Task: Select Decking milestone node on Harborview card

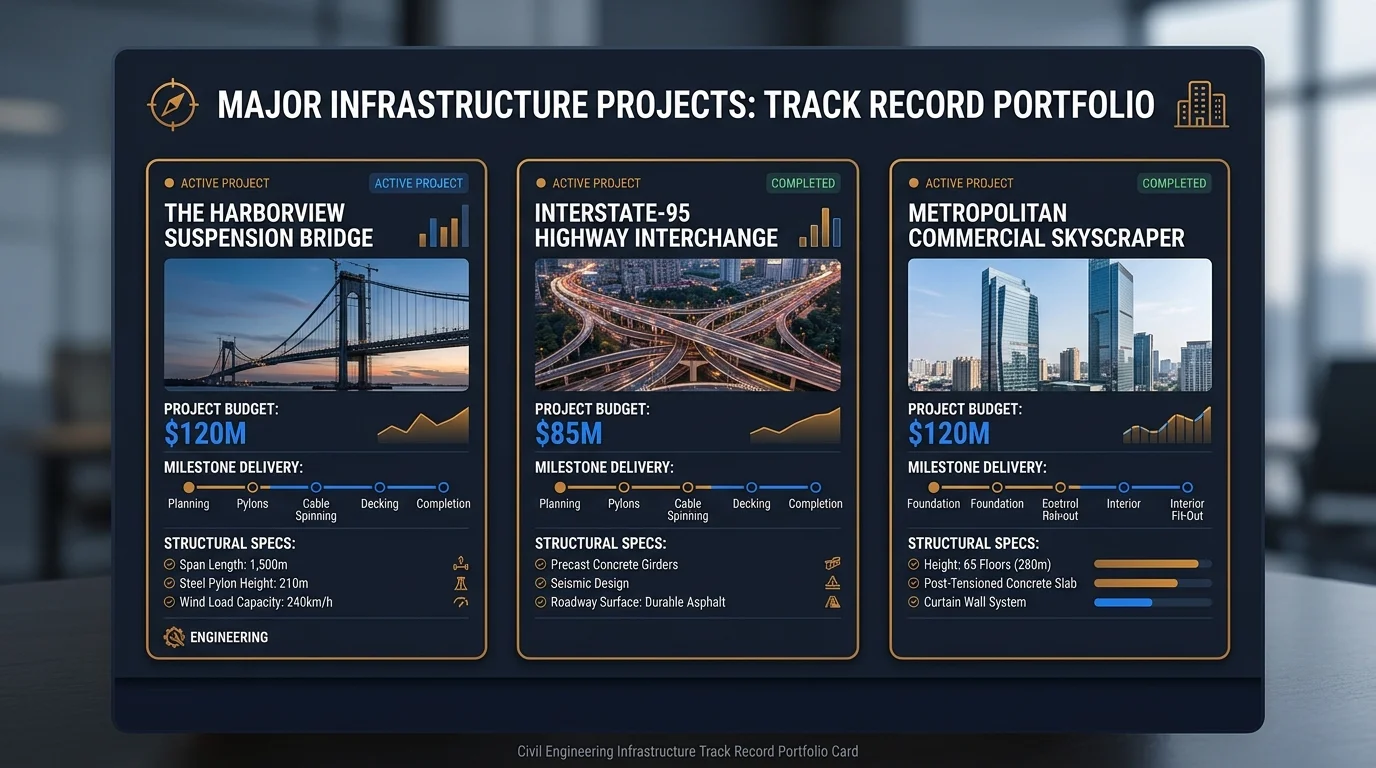Action: (380, 487)
